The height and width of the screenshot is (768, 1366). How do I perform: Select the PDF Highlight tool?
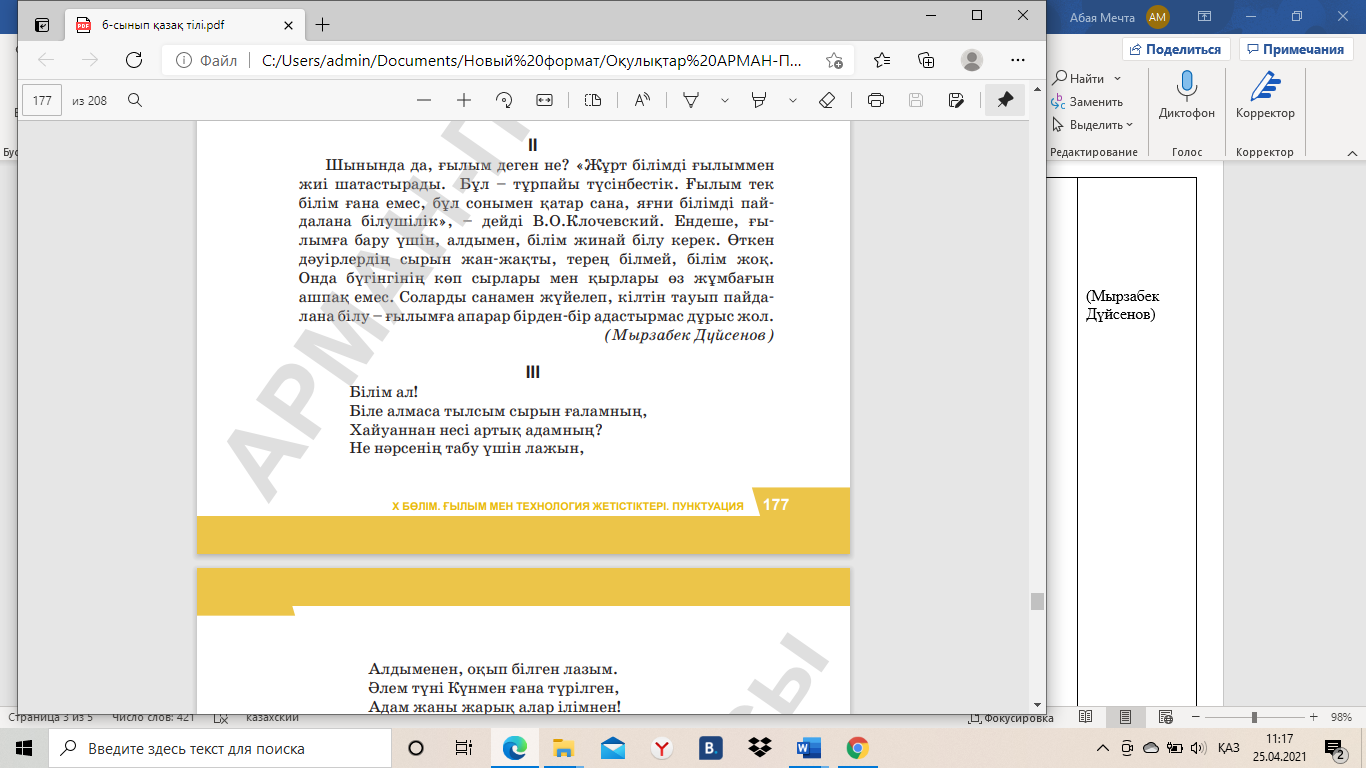coord(759,100)
